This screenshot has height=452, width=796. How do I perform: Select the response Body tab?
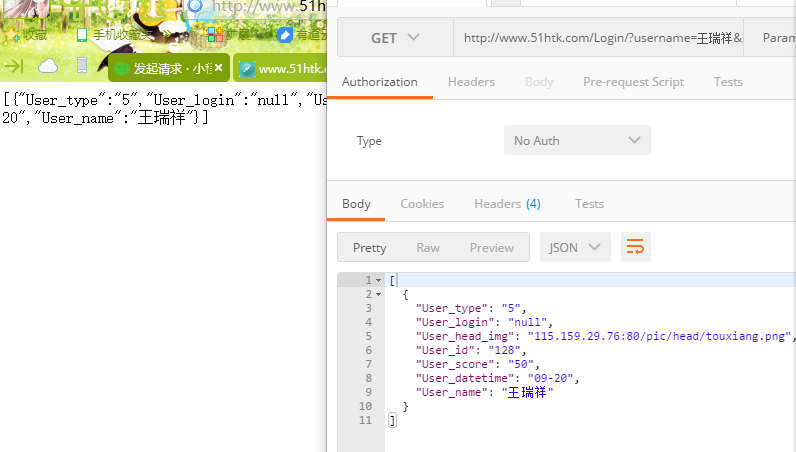[356, 204]
